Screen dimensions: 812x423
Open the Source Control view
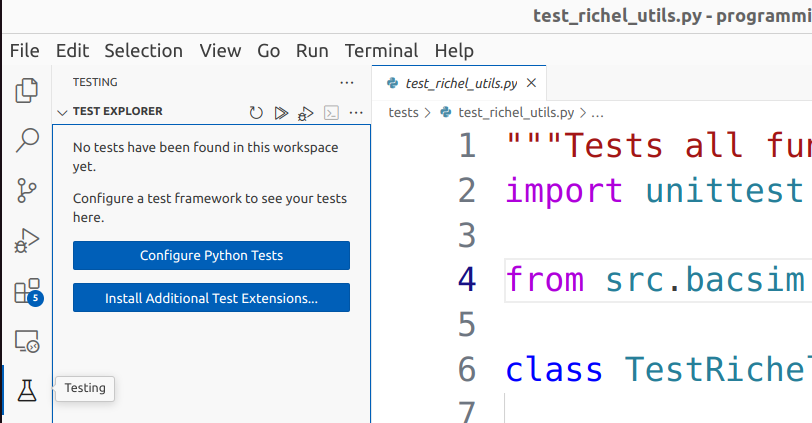pos(26,190)
